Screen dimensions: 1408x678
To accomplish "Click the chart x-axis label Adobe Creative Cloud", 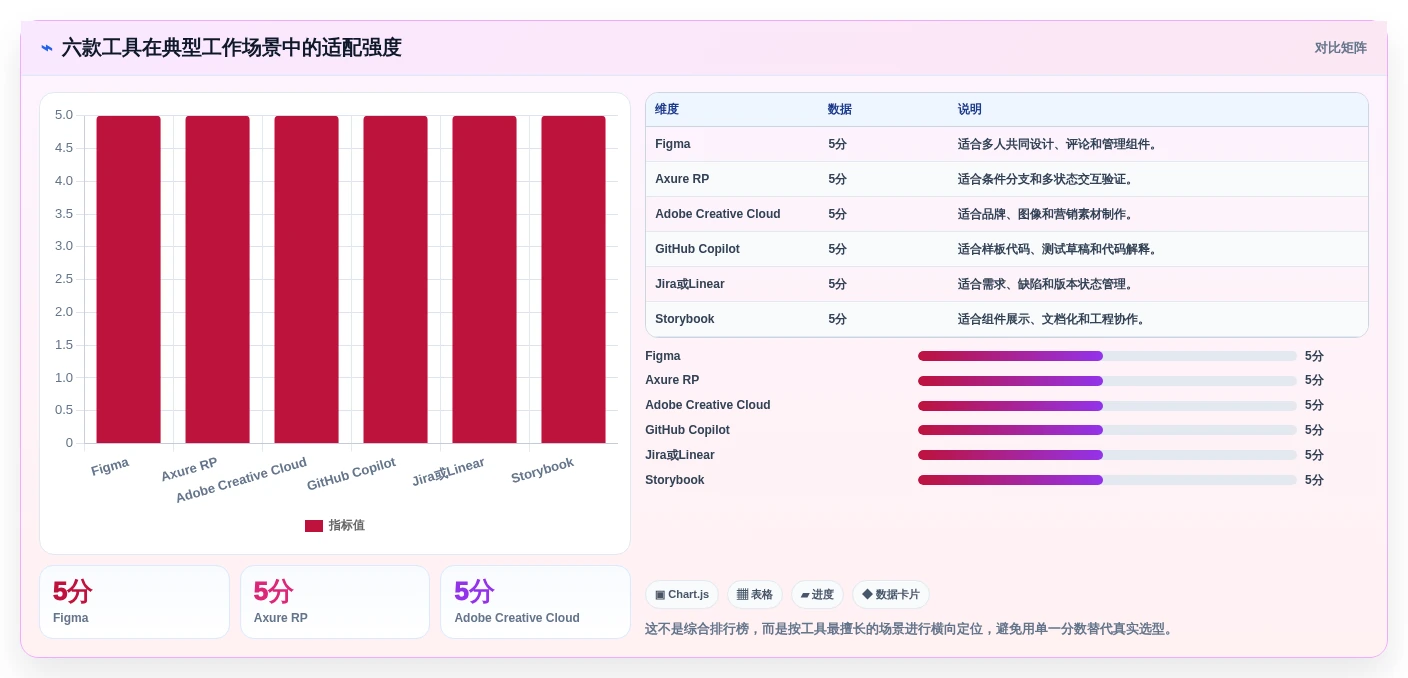I will coord(241,480).
